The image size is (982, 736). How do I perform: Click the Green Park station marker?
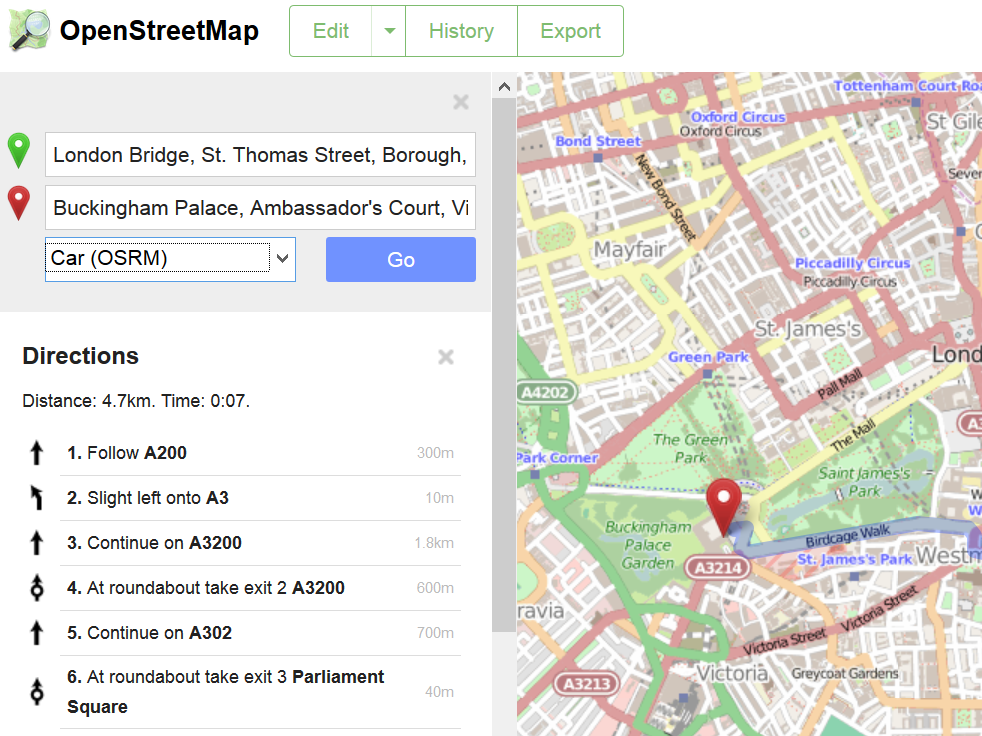(707, 374)
